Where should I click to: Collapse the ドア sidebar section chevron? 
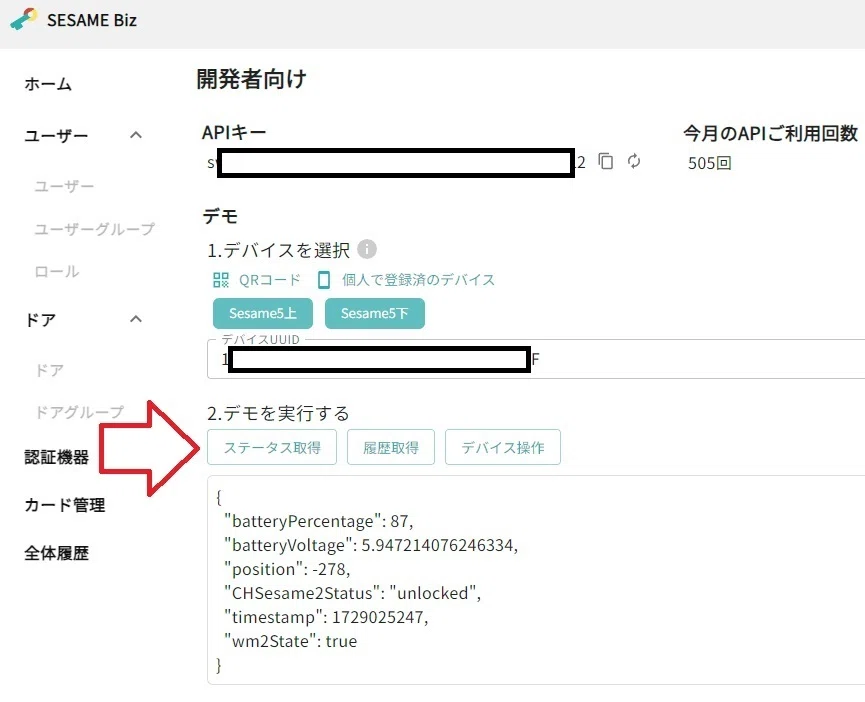coord(136,319)
